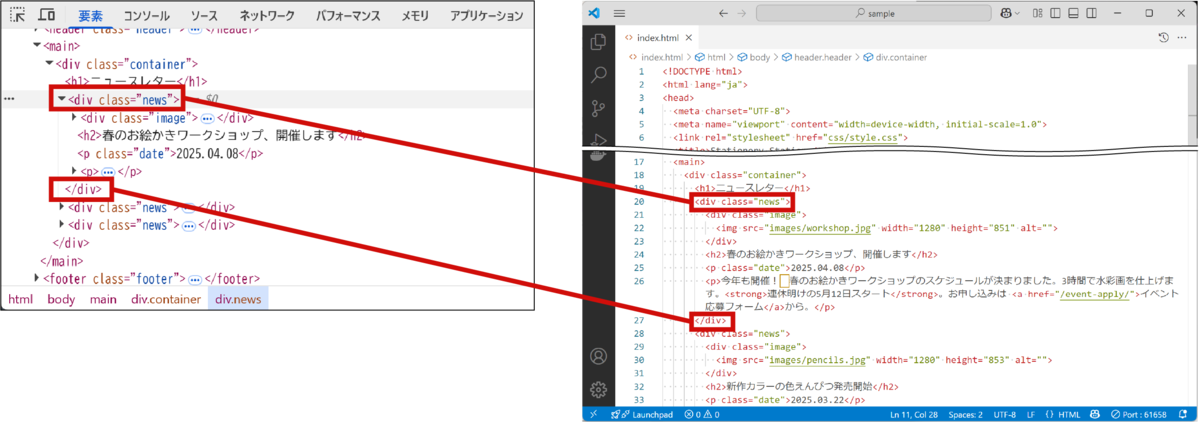1200x422 pixels.
Task: Open errors and warnings count in status bar
Action: tap(701, 414)
